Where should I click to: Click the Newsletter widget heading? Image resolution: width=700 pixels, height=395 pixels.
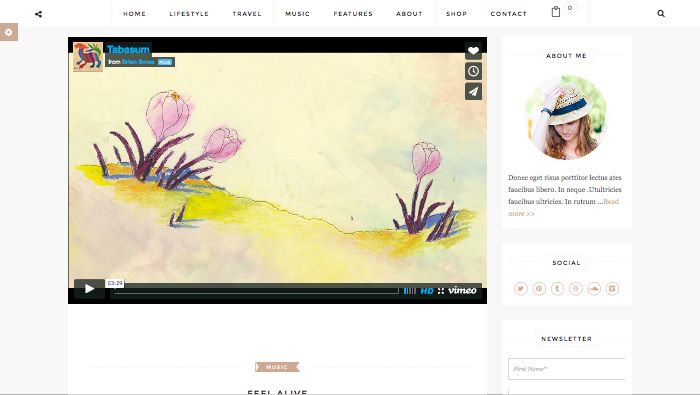coord(566,339)
